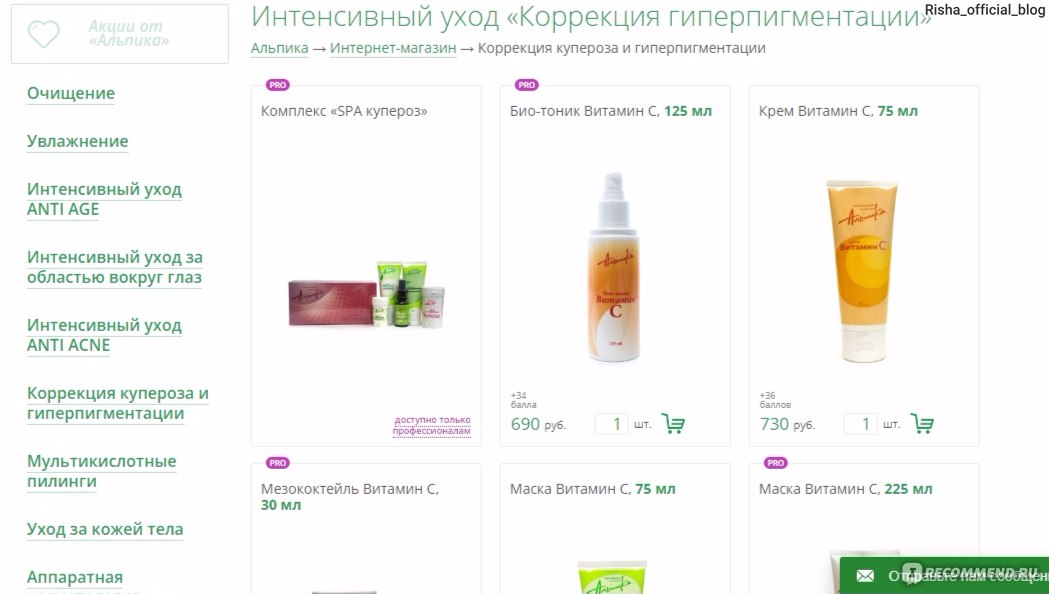Select Интенсивный уход ANTI AGE category
Image resolution: width=1049 pixels, height=594 pixels.
click(104, 199)
